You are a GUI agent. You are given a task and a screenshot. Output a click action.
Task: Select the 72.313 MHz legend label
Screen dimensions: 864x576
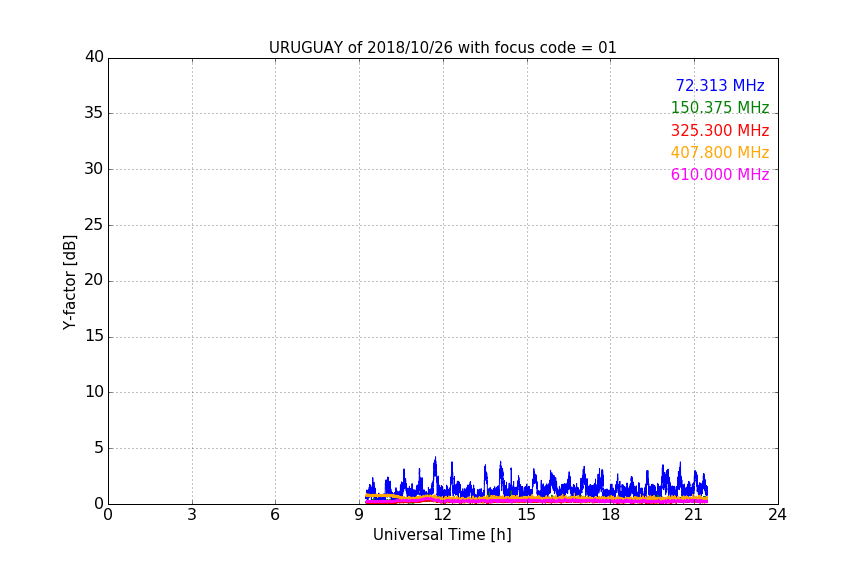click(x=720, y=85)
